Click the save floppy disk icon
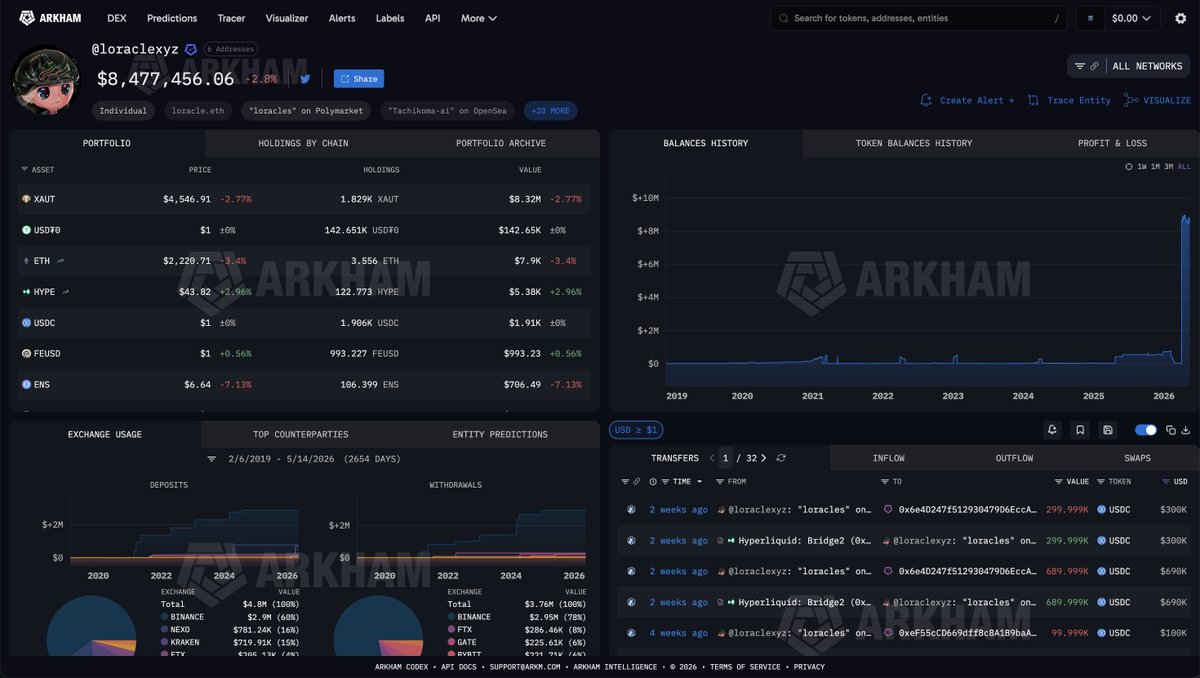1200x678 pixels. (x=1108, y=430)
